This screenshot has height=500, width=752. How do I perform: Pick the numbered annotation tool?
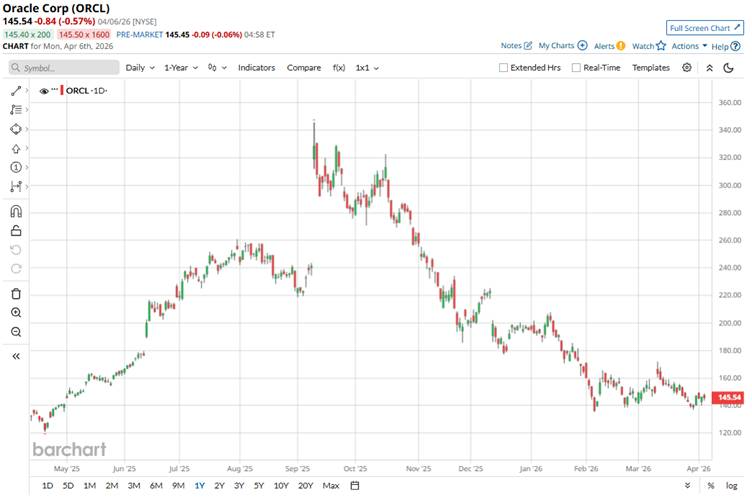tap(16, 167)
